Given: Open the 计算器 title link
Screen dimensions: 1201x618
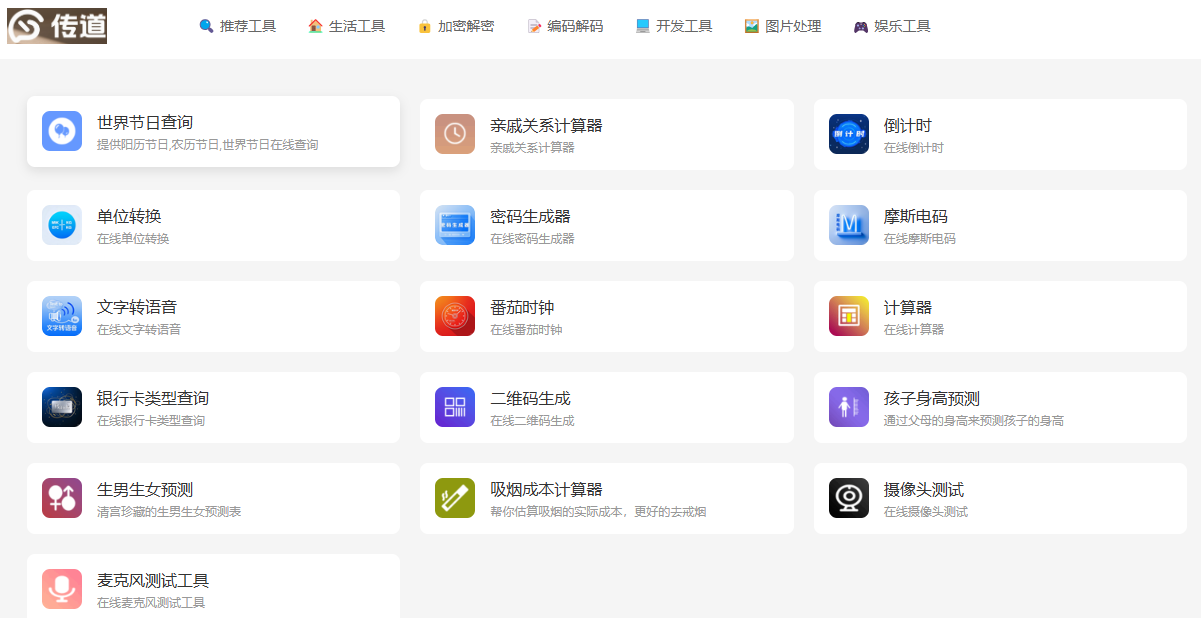Looking at the screenshot, I should click(908, 307).
